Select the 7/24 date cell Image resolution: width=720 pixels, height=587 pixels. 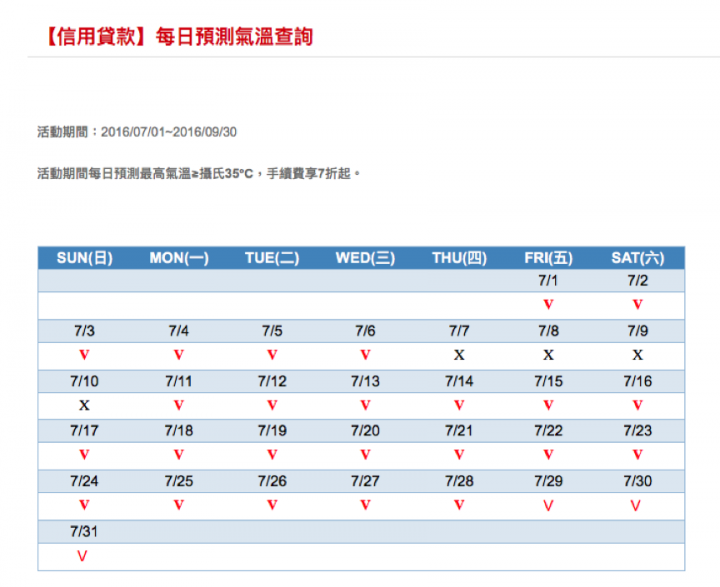(84, 481)
